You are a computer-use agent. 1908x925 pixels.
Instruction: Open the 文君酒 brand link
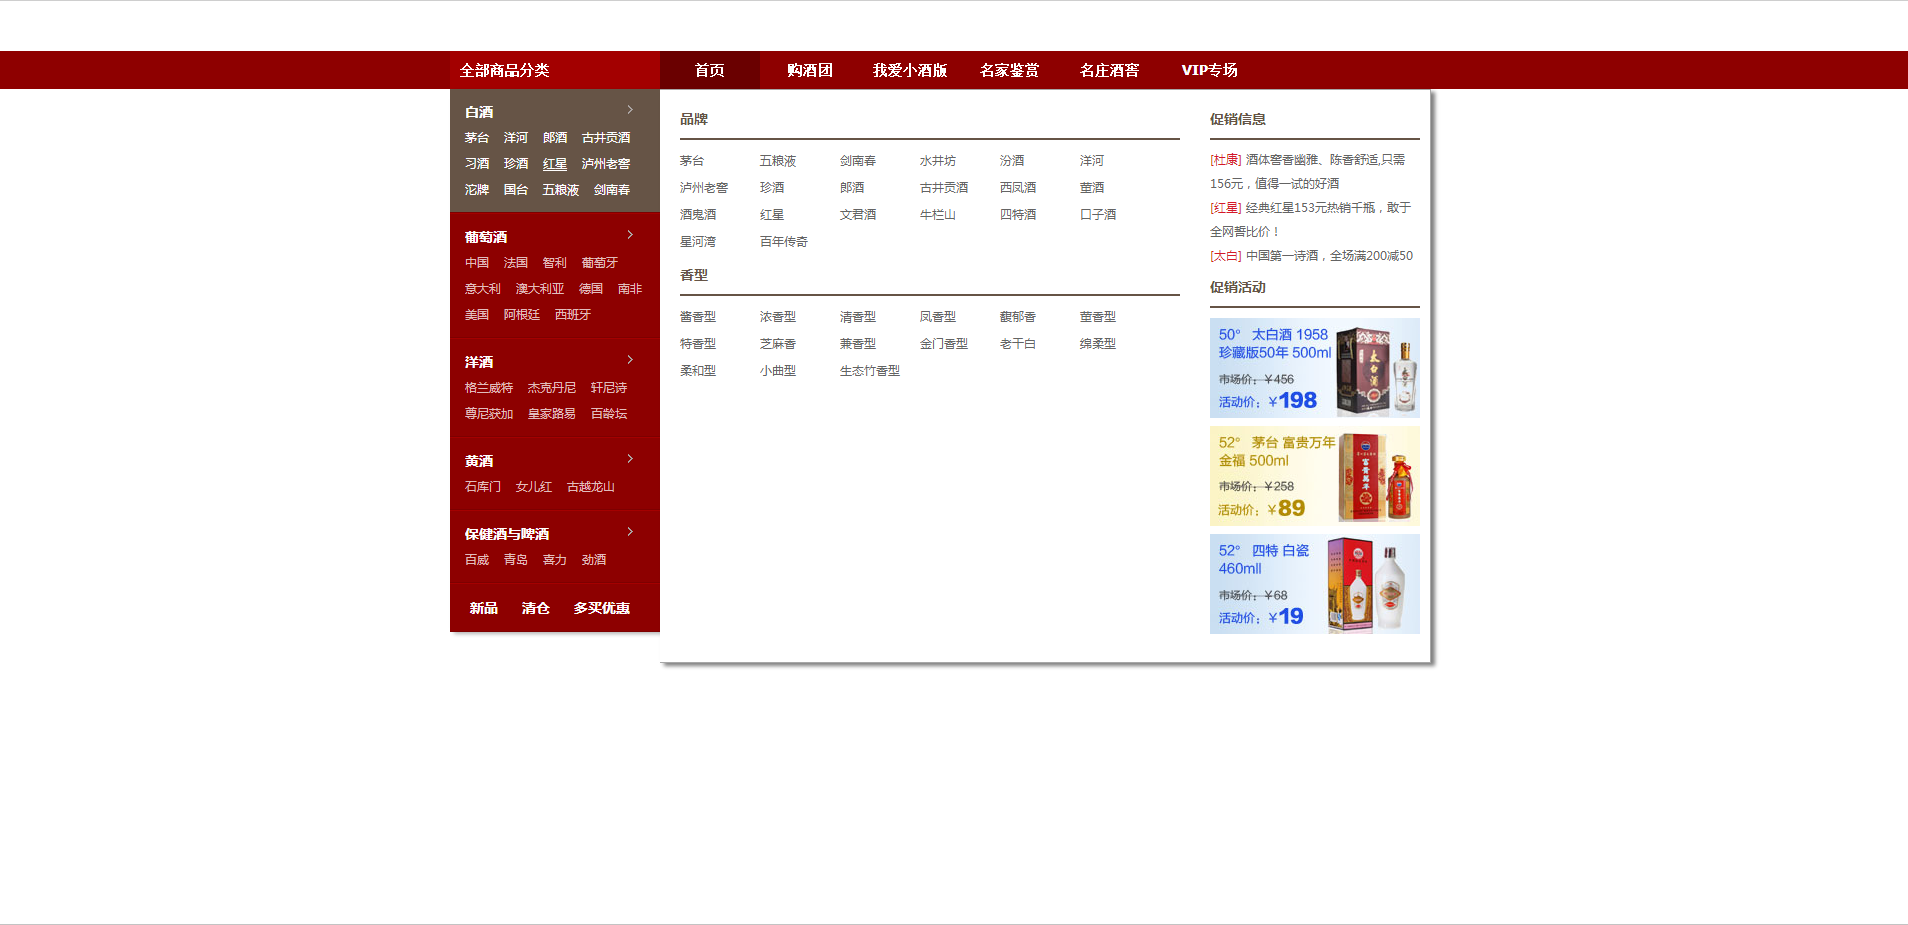click(x=858, y=215)
